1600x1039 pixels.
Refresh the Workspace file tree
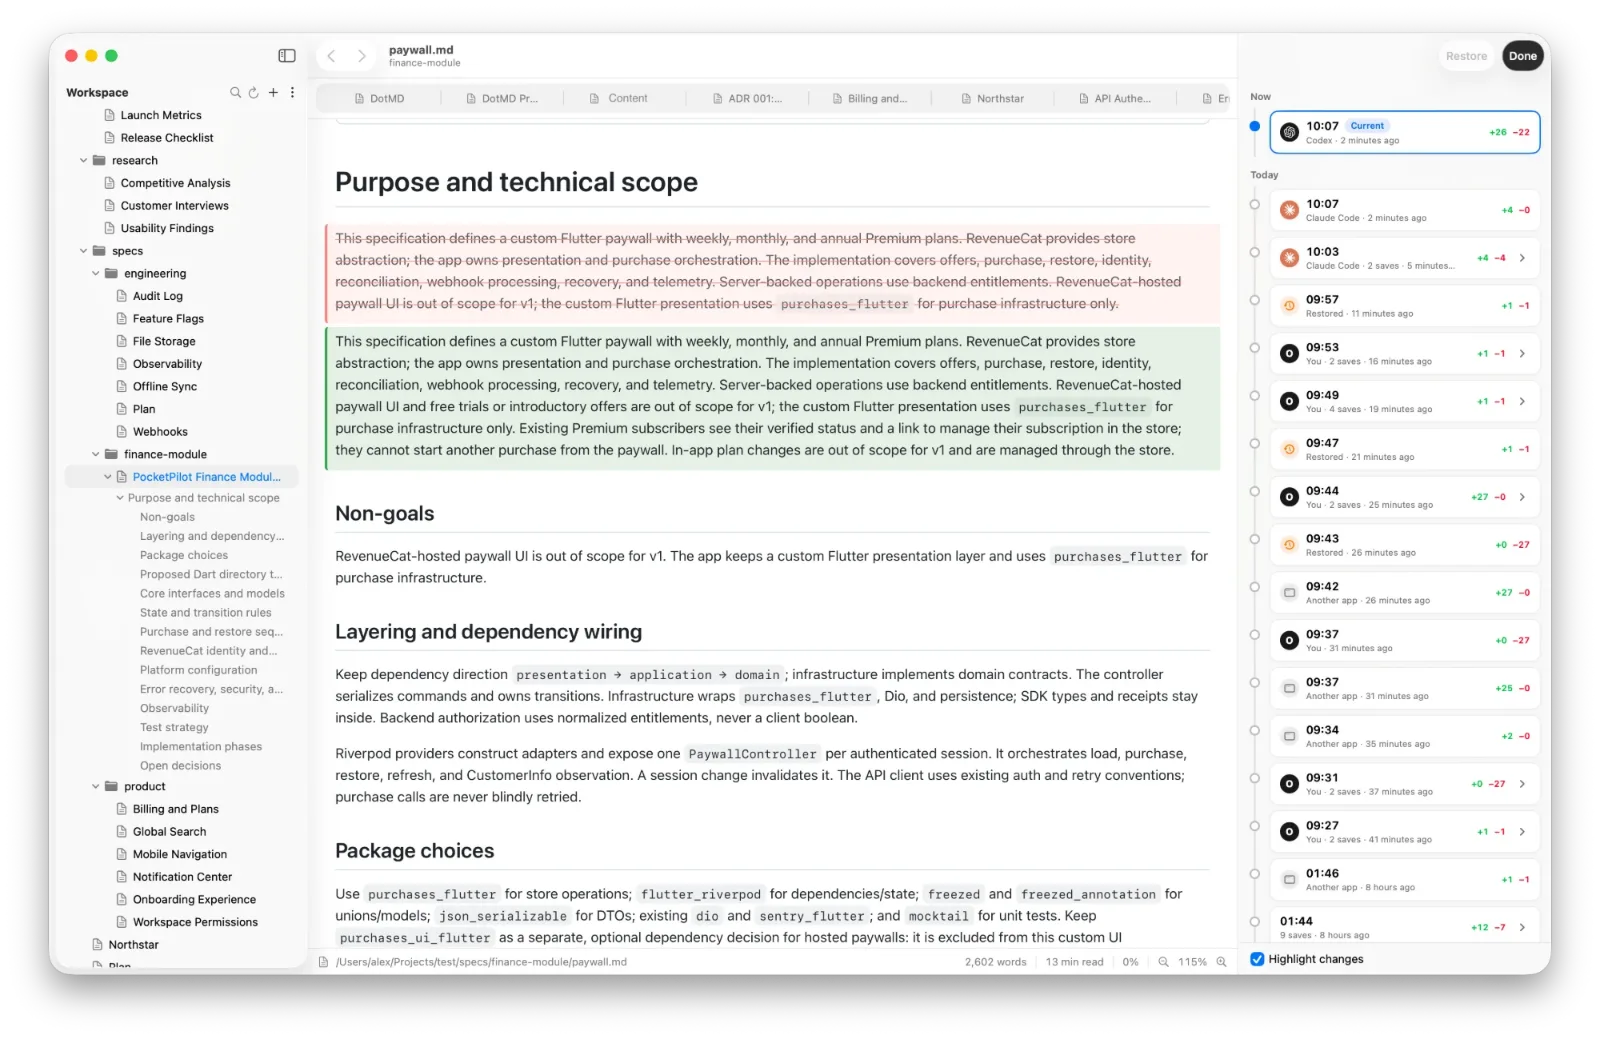pos(254,92)
